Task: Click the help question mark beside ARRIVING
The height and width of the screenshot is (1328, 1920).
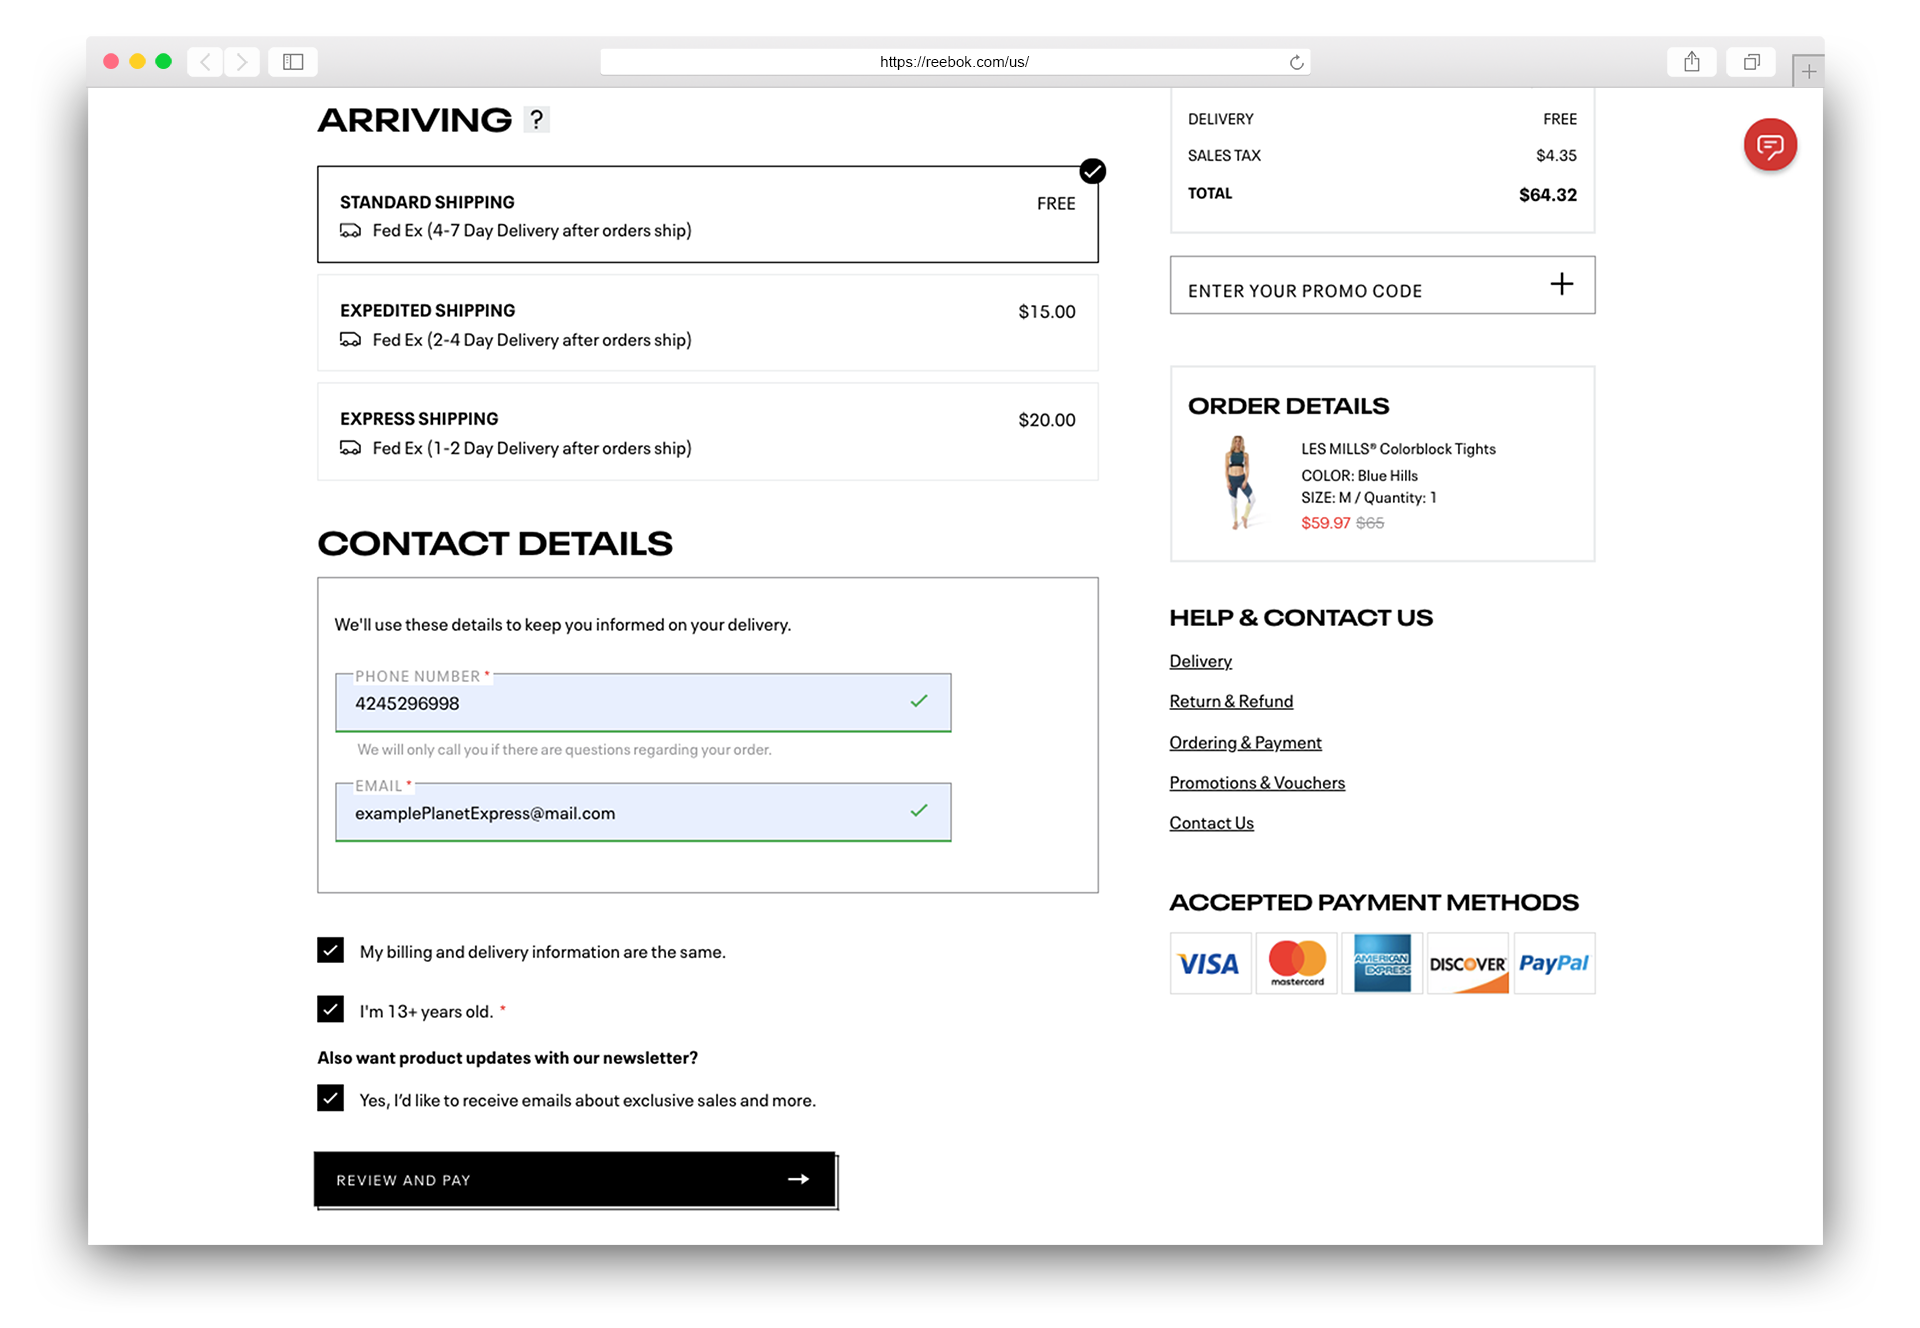Action: [537, 119]
